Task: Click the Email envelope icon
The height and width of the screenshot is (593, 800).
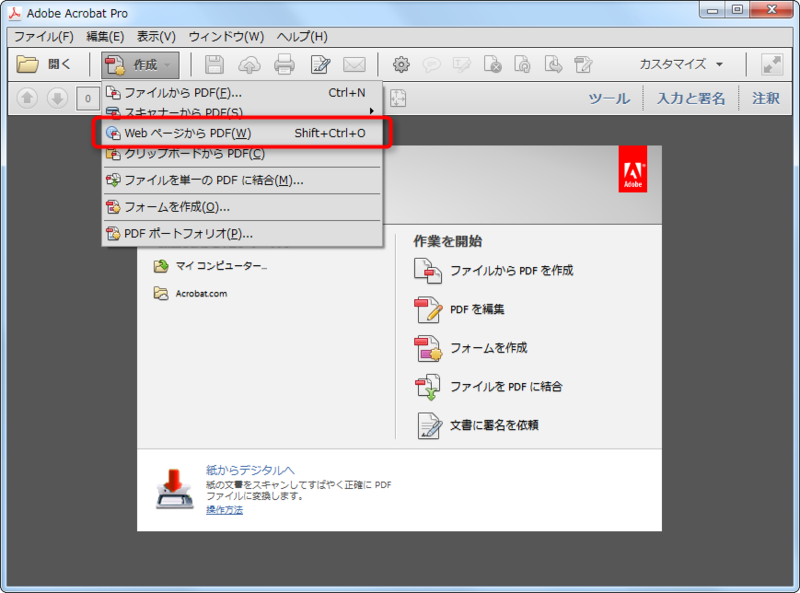Action: click(354, 65)
